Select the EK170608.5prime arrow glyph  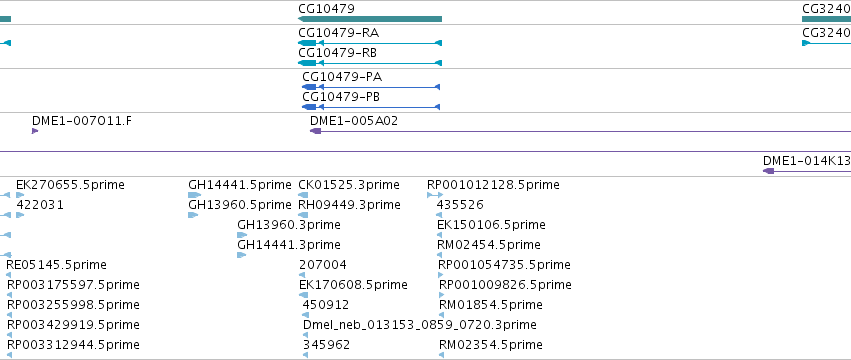304,295
